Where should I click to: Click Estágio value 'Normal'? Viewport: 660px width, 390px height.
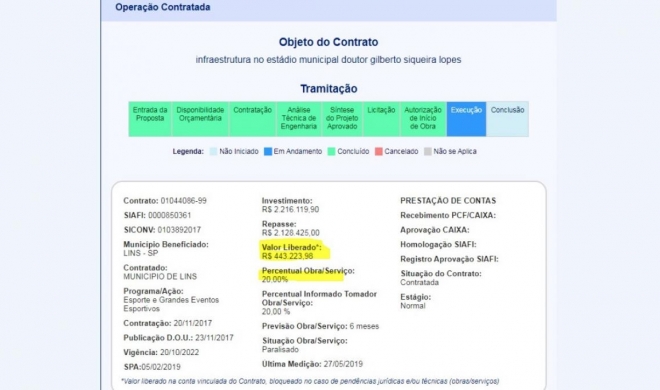coord(413,306)
